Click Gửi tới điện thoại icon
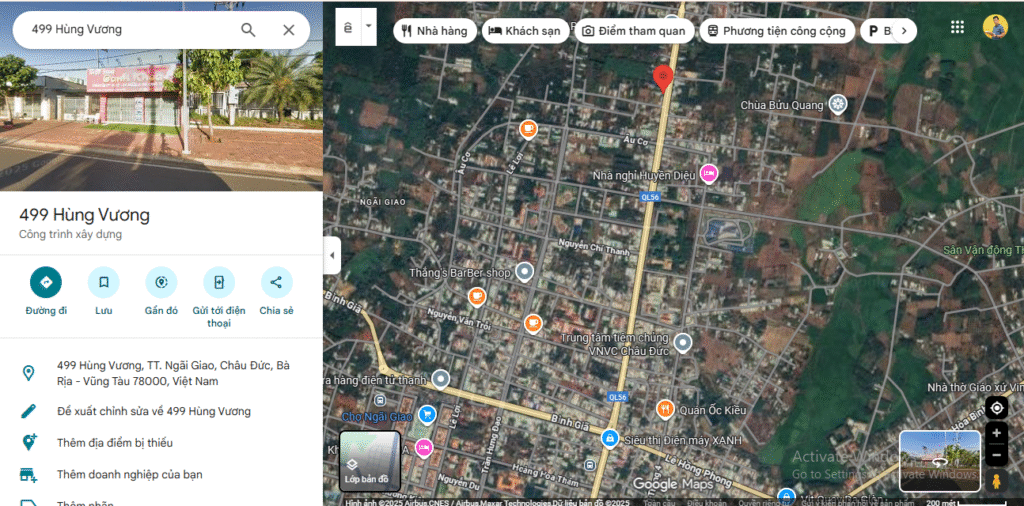Screen dimensions: 1024x506 219,283
